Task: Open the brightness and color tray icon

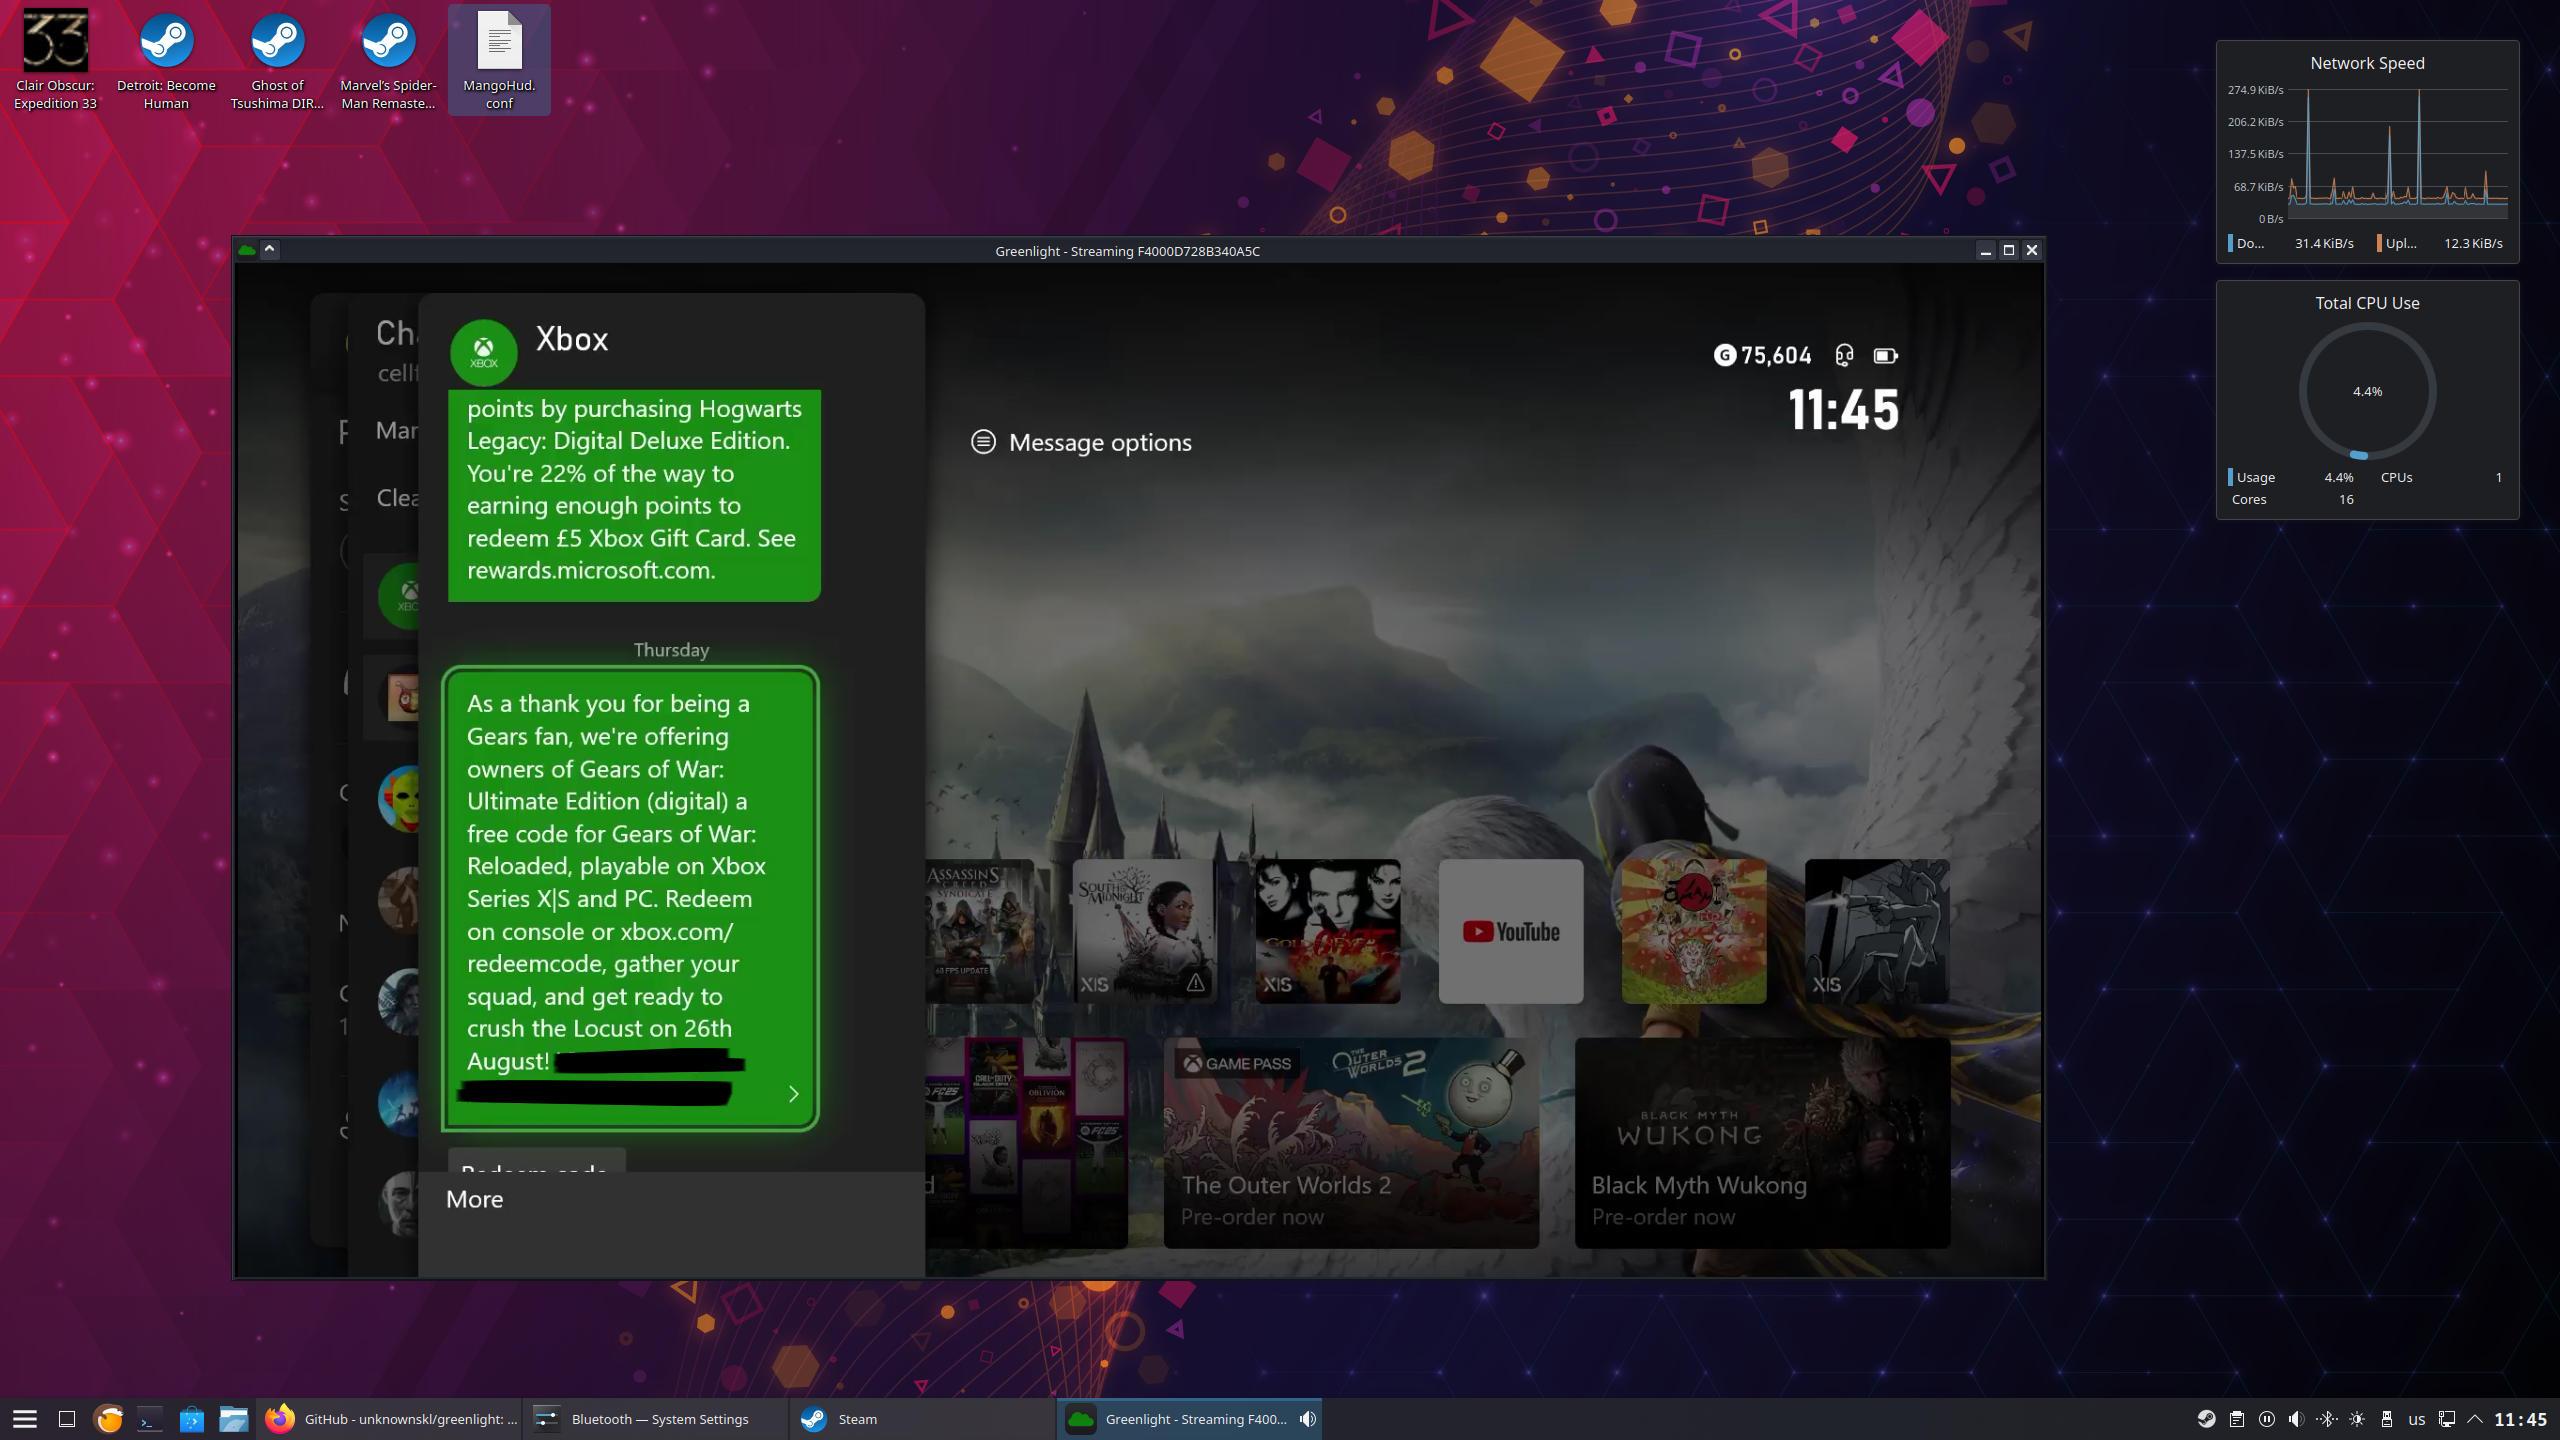Action: (x=2357, y=1419)
